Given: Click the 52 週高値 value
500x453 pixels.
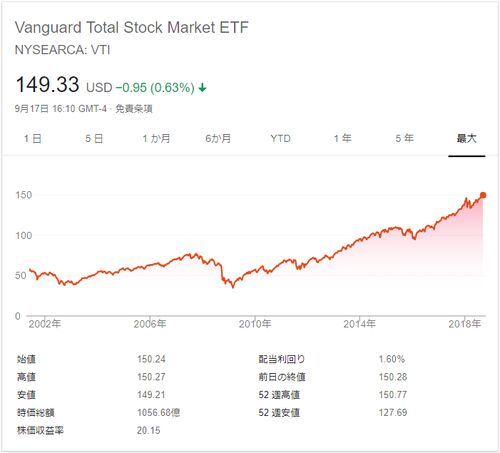Looking at the screenshot, I should pos(393,395).
